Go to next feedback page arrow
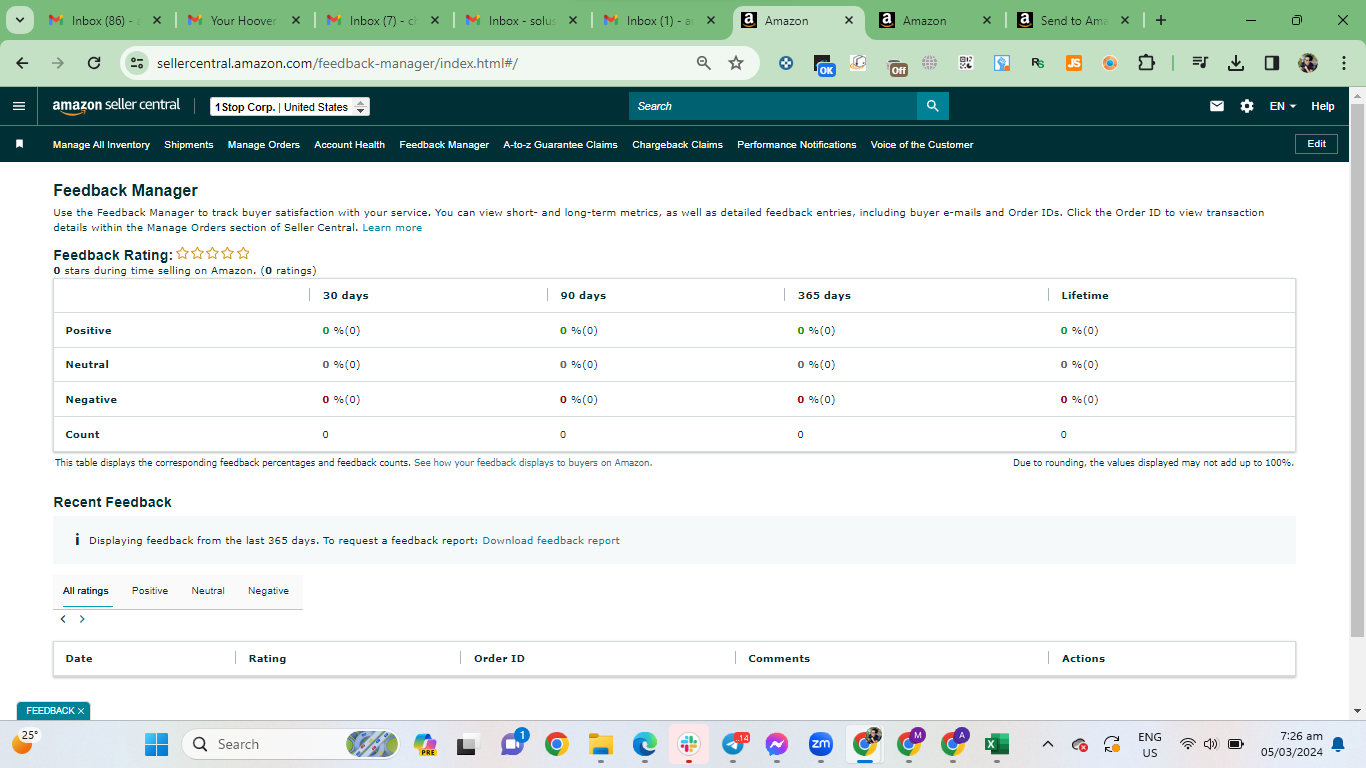Image resolution: width=1366 pixels, height=768 pixels. click(82, 619)
